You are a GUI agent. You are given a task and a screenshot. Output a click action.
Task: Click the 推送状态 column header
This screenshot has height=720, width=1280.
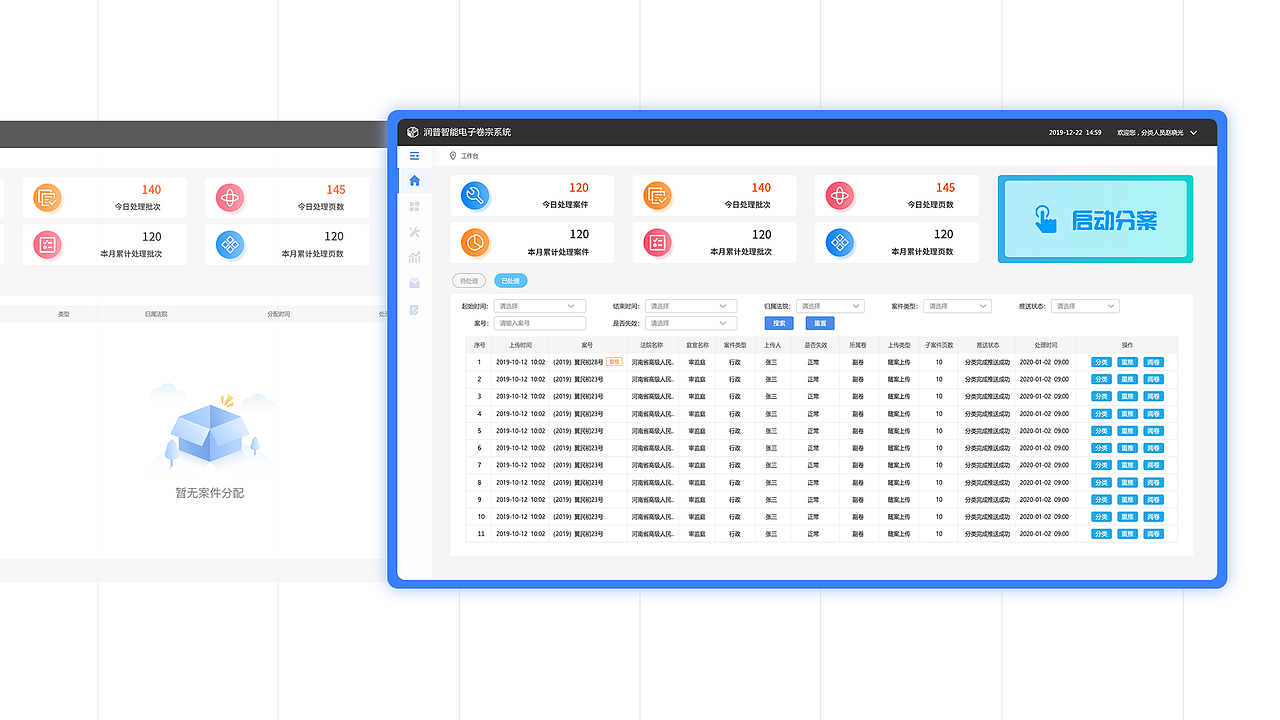click(x=988, y=345)
